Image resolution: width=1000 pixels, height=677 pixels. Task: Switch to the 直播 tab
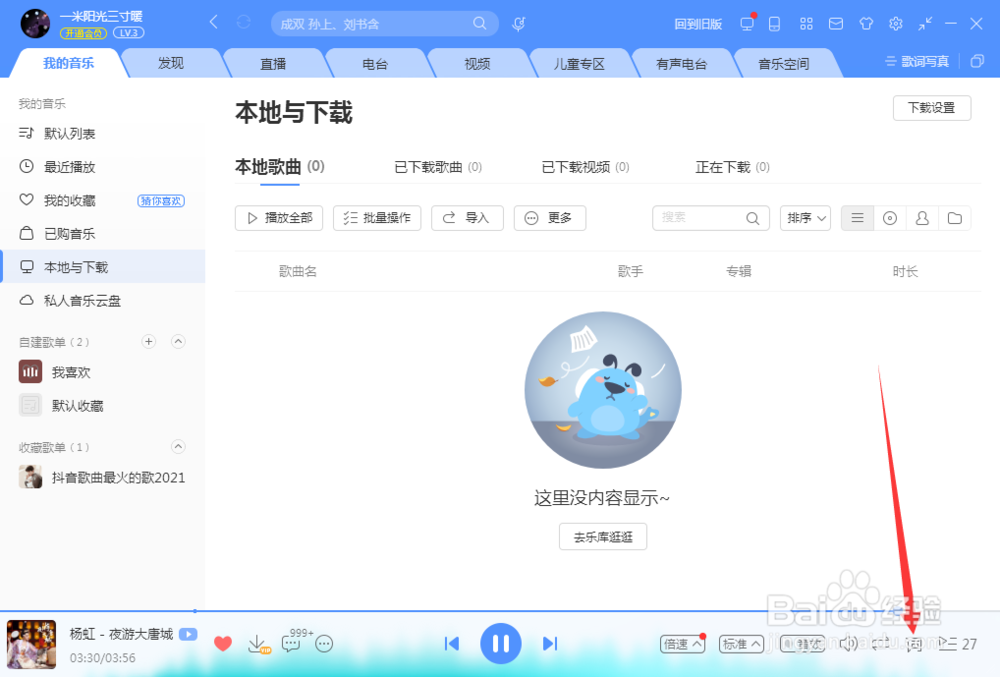tap(273, 63)
